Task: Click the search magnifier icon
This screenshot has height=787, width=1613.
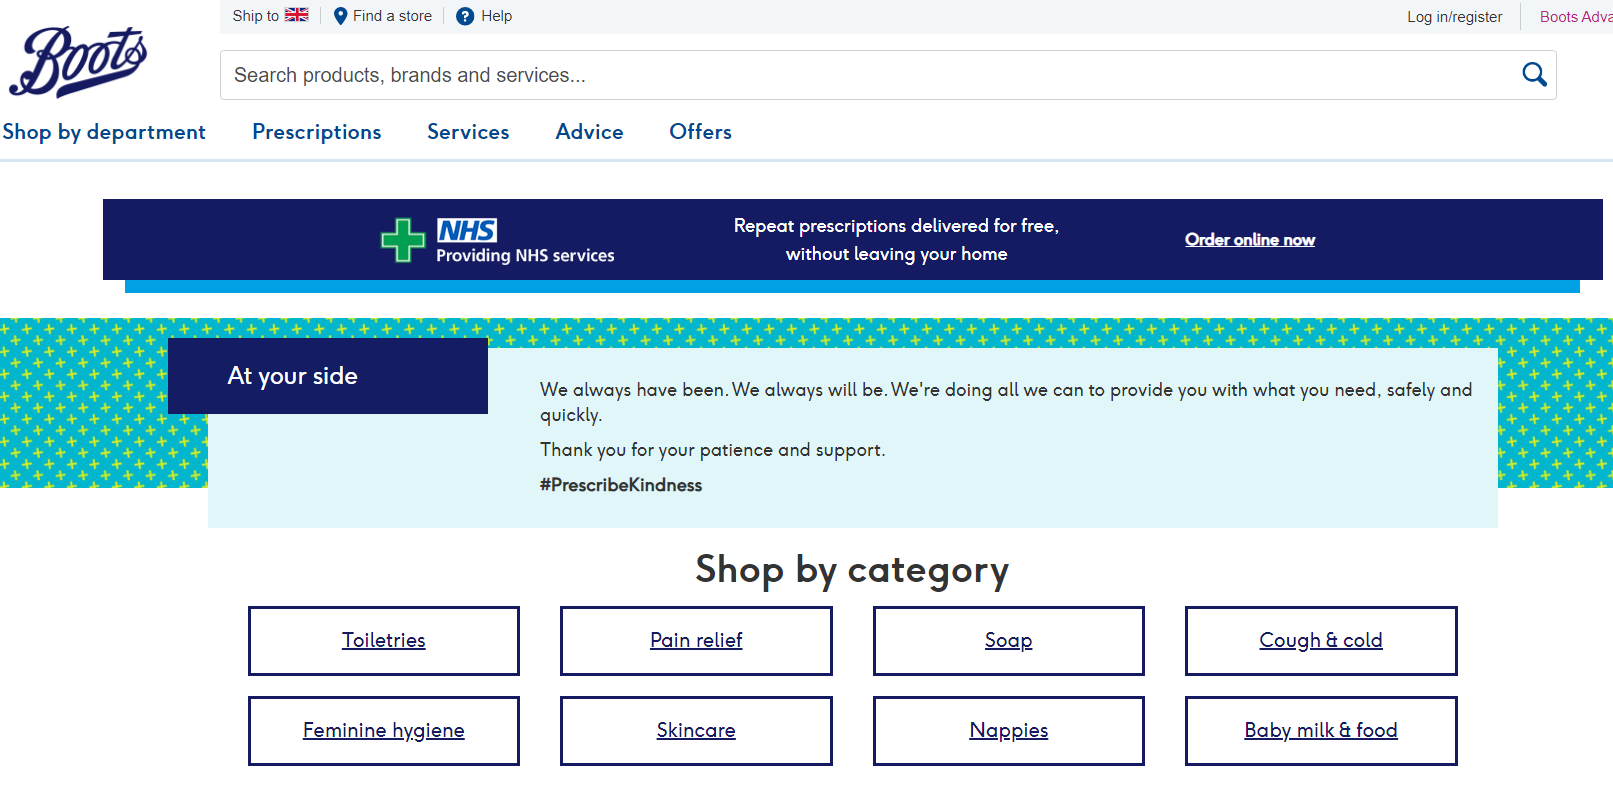Action: [x=1534, y=74]
